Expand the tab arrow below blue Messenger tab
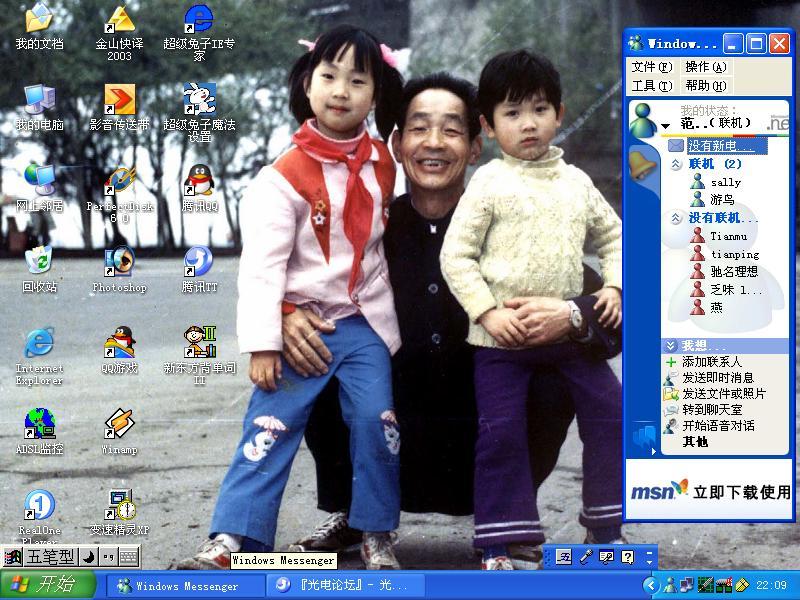This screenshot has width=800, height=600. pos(654,451)
